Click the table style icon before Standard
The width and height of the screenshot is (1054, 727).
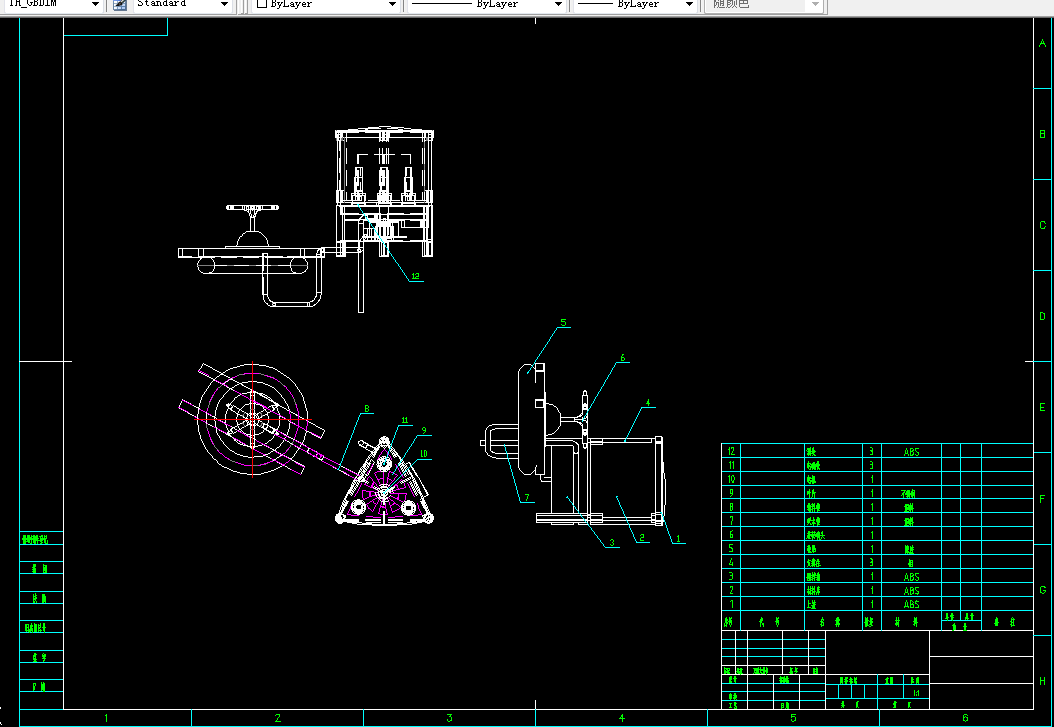120,5
